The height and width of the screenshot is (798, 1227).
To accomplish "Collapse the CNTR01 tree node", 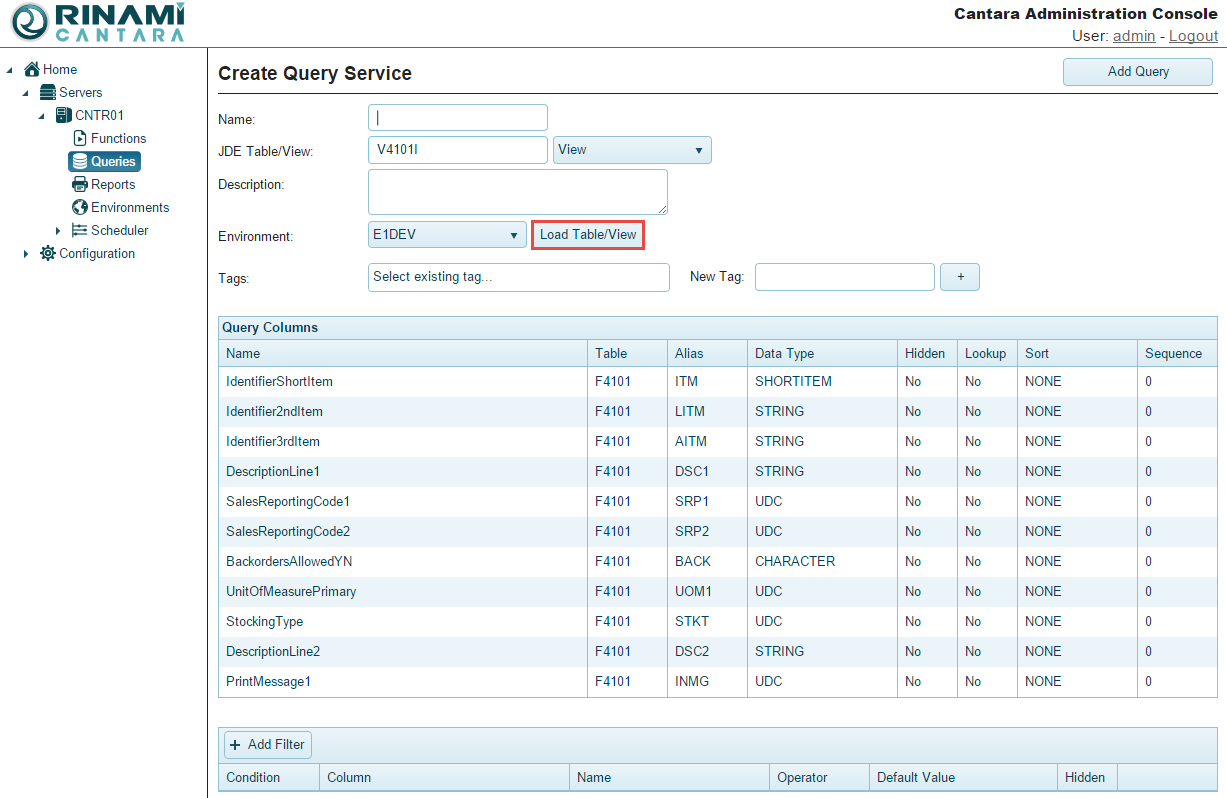I will point(42,116).
